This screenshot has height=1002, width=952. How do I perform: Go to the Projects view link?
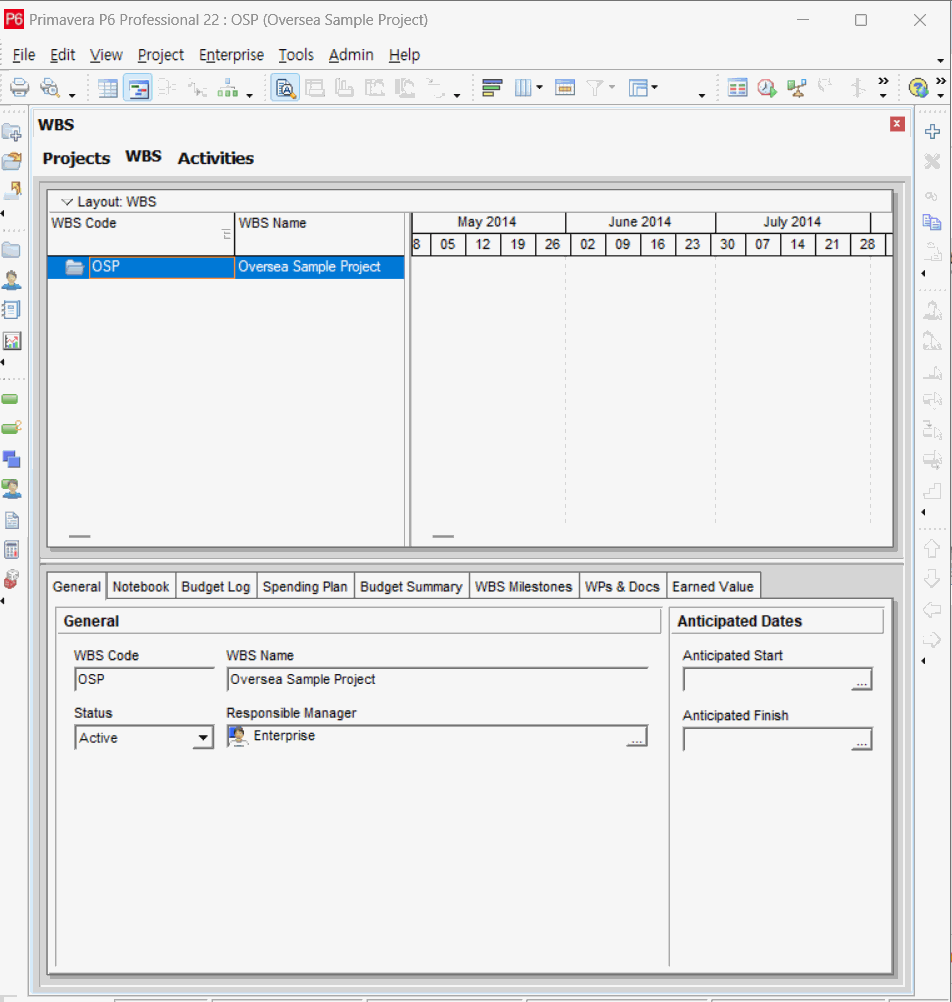tap(76, 158)
